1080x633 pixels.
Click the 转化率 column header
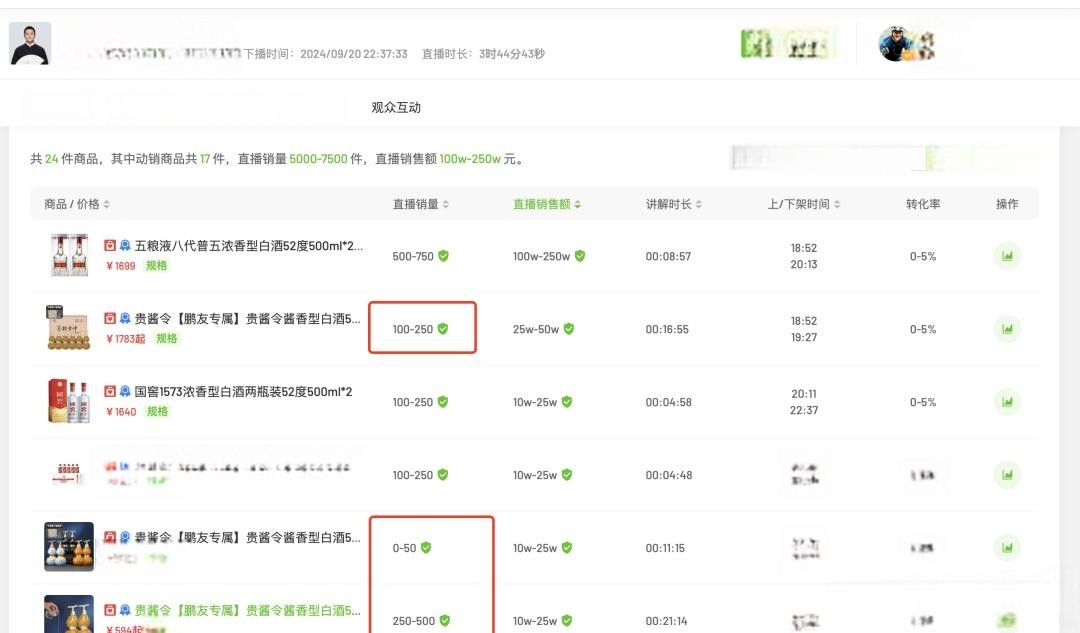coord(923,204)
